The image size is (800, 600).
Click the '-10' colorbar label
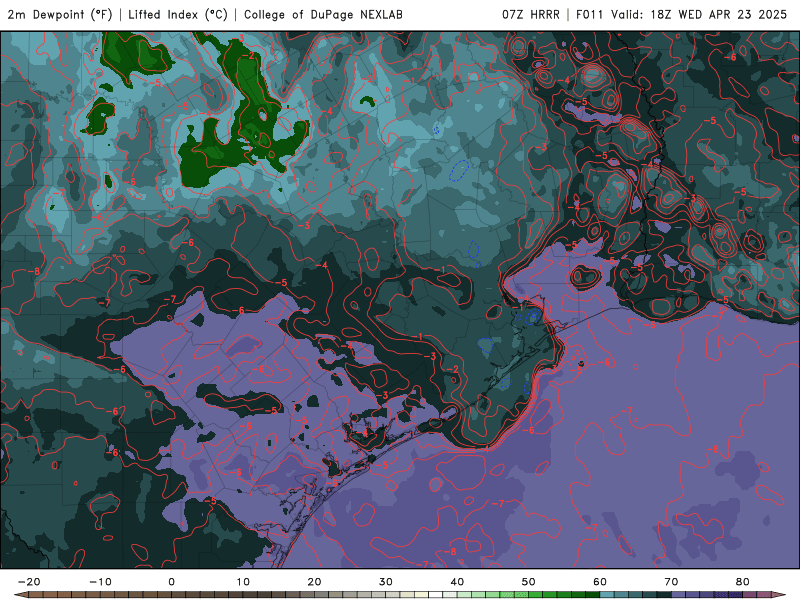(x=100, y=582)
